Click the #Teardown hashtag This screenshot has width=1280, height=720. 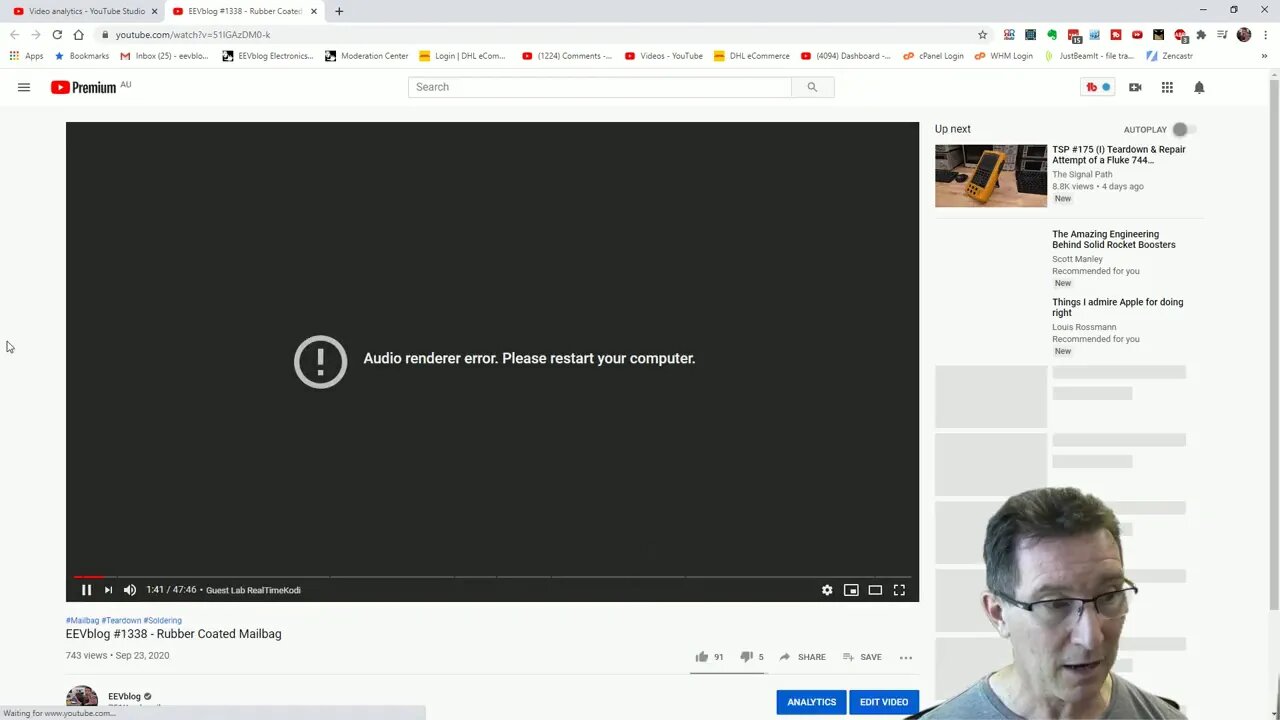tap(121, 621)
